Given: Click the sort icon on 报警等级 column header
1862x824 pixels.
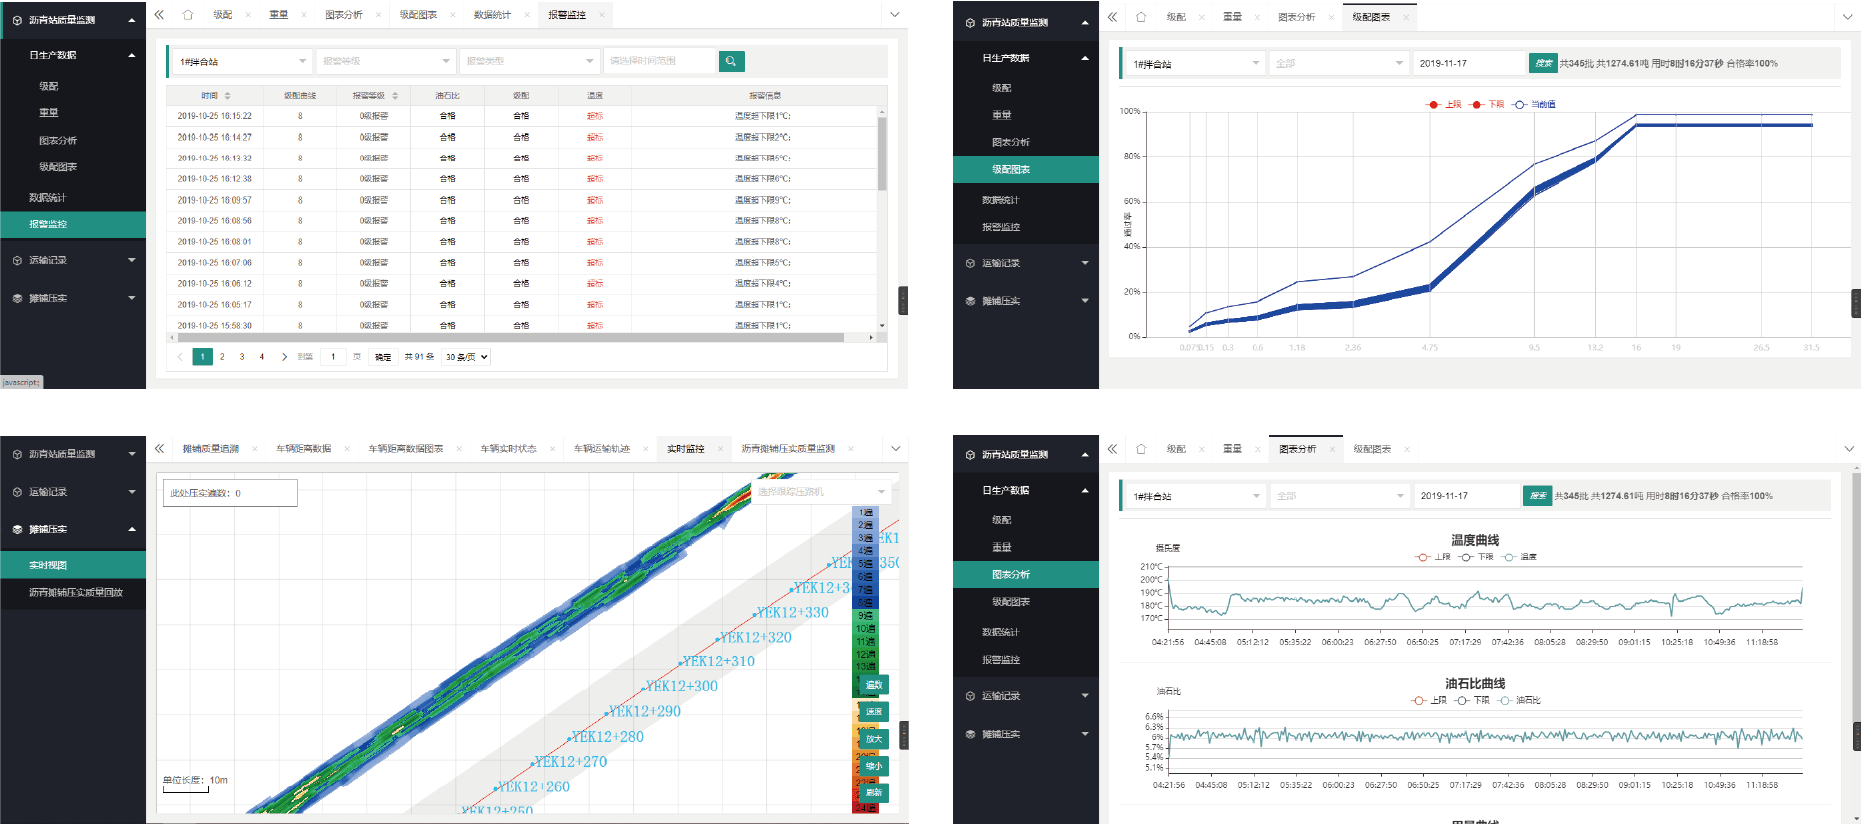Looking at the screenshot, I should [395, 96].
